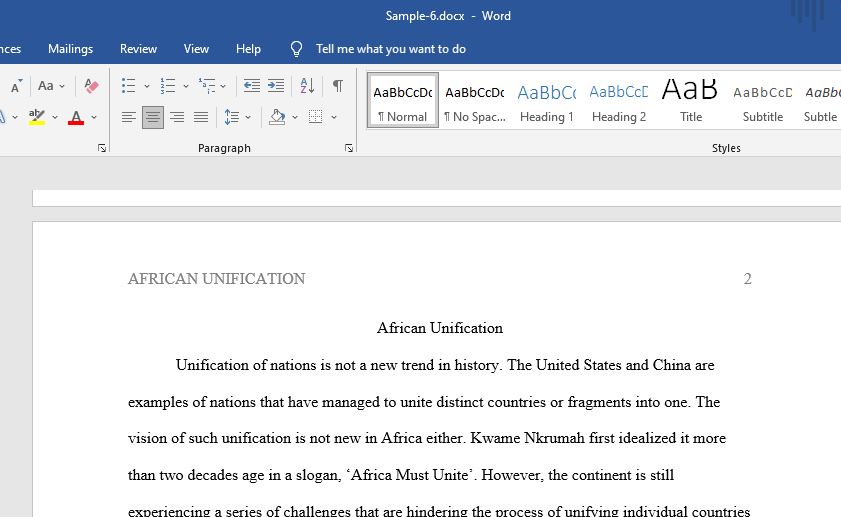Click the Borders icon
Viewport: 841px width, 517px height.
315,117
